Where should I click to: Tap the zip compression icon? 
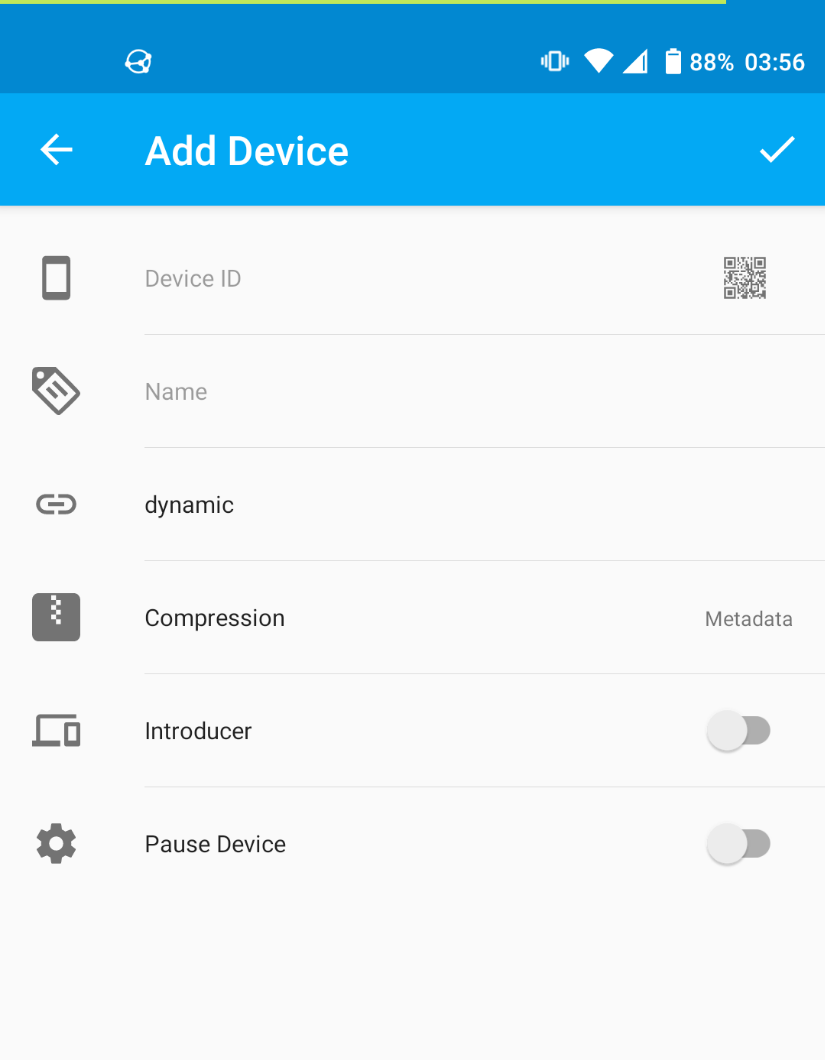pos(56,617)
